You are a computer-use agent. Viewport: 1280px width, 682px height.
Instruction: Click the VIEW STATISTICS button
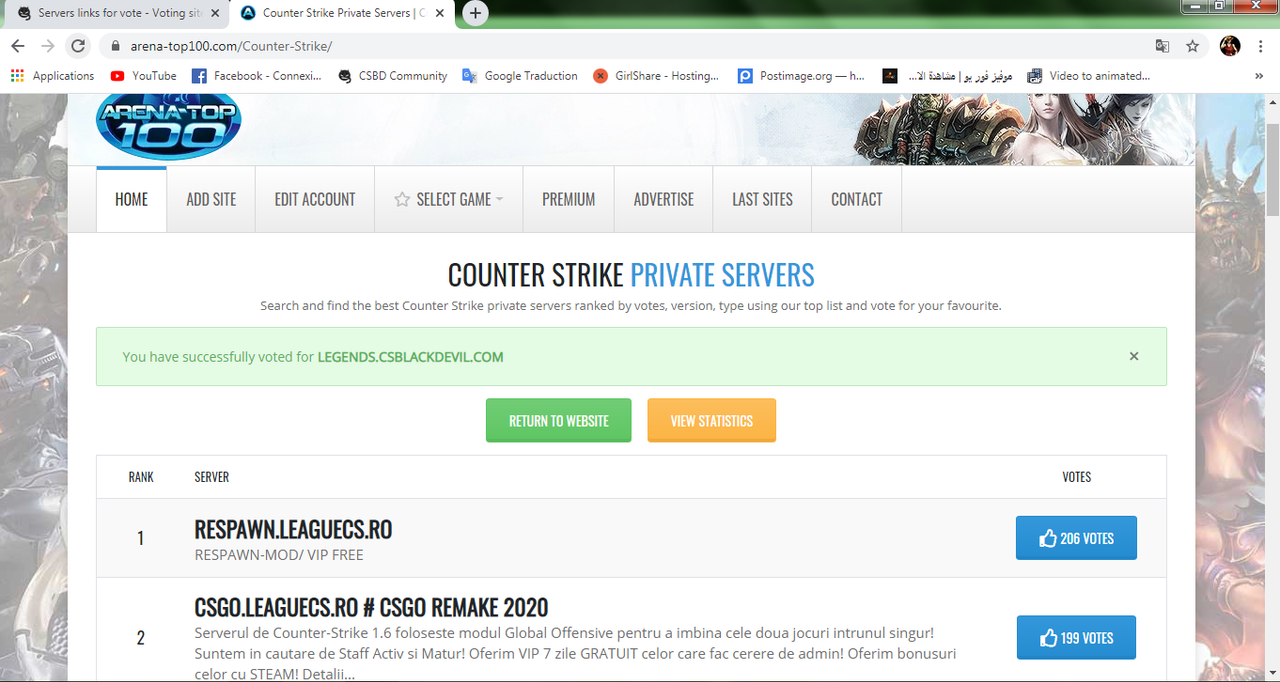pos(711,420)
